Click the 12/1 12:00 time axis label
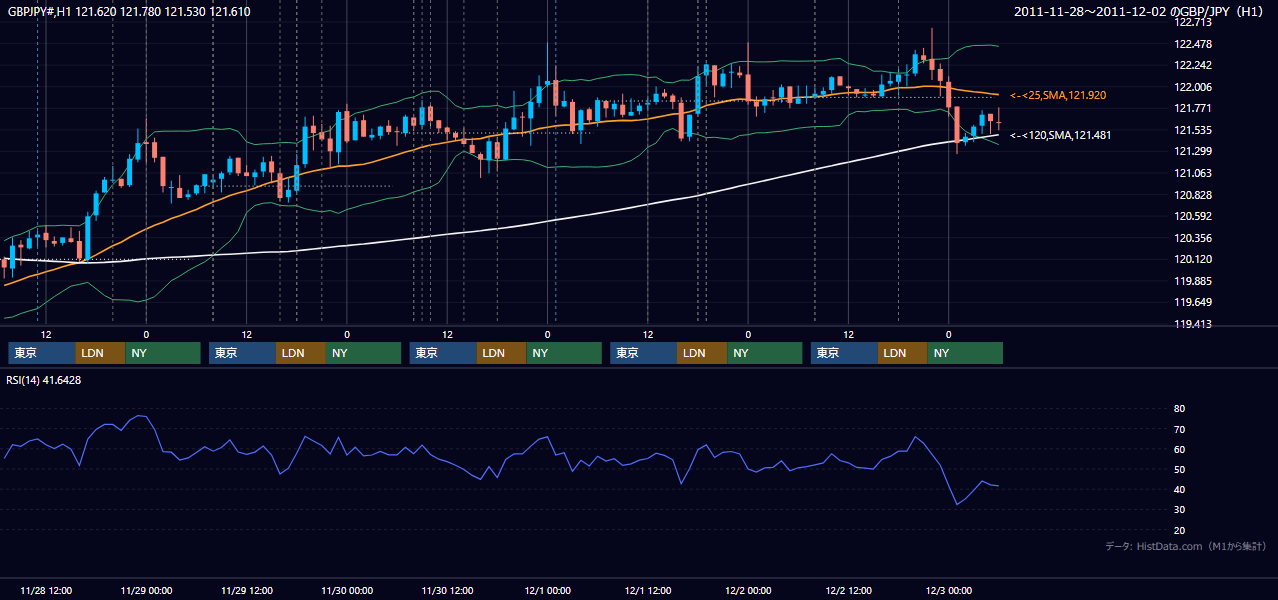1278x600 pixels. (647, 590)
